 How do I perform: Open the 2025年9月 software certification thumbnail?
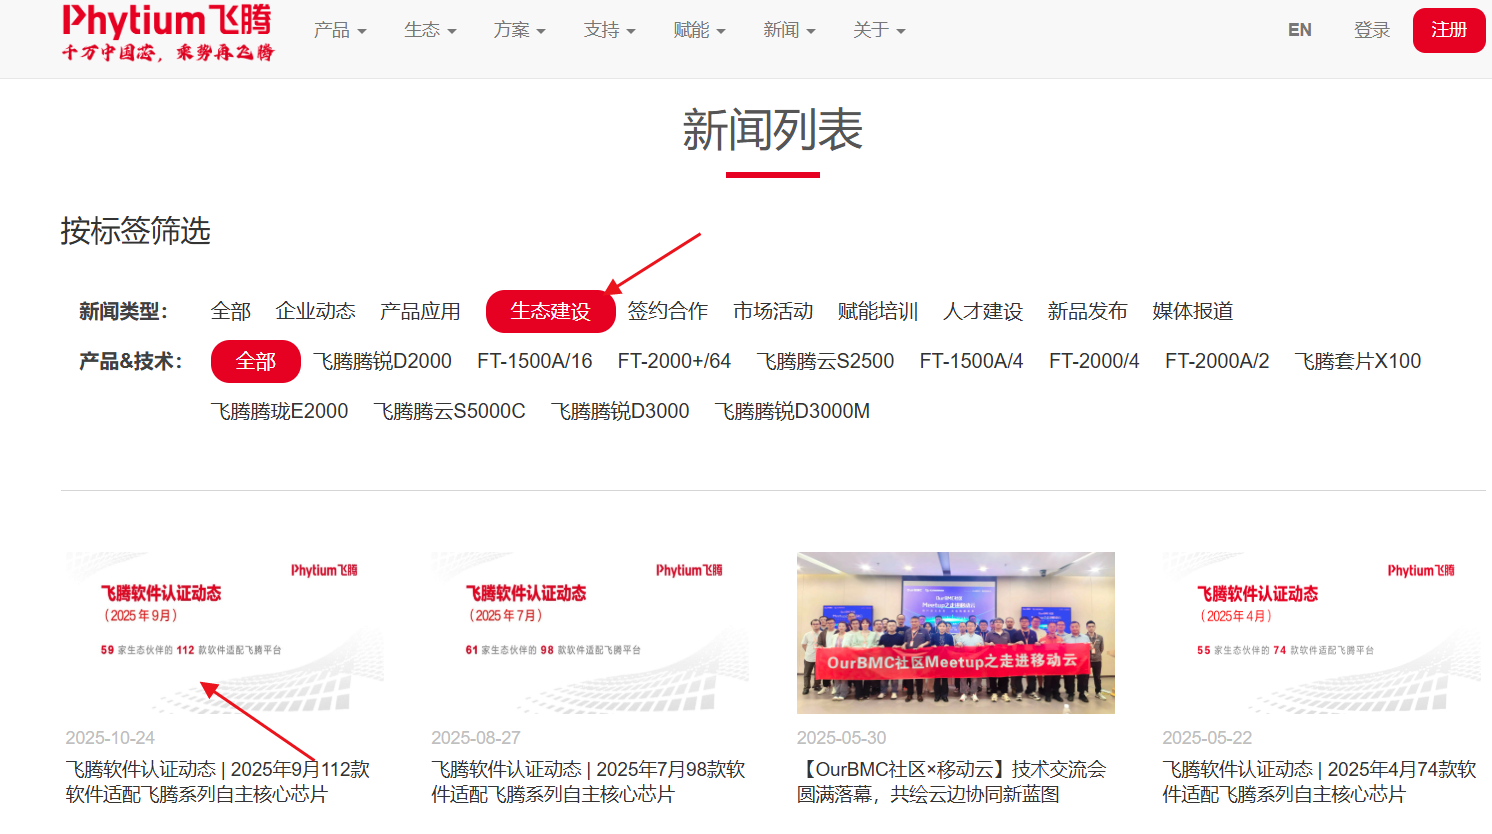224,633
